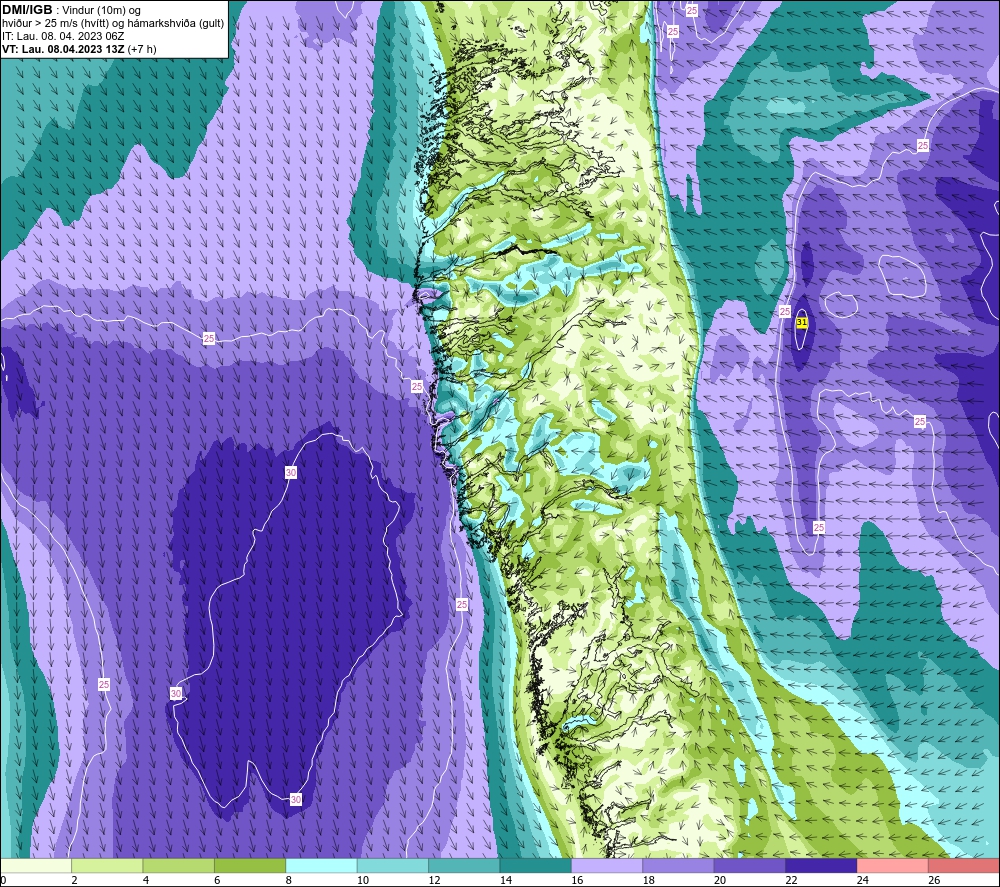
Task: Click the salmon legend swatch above 26 m/s
Action: click(x=964, y=865)
